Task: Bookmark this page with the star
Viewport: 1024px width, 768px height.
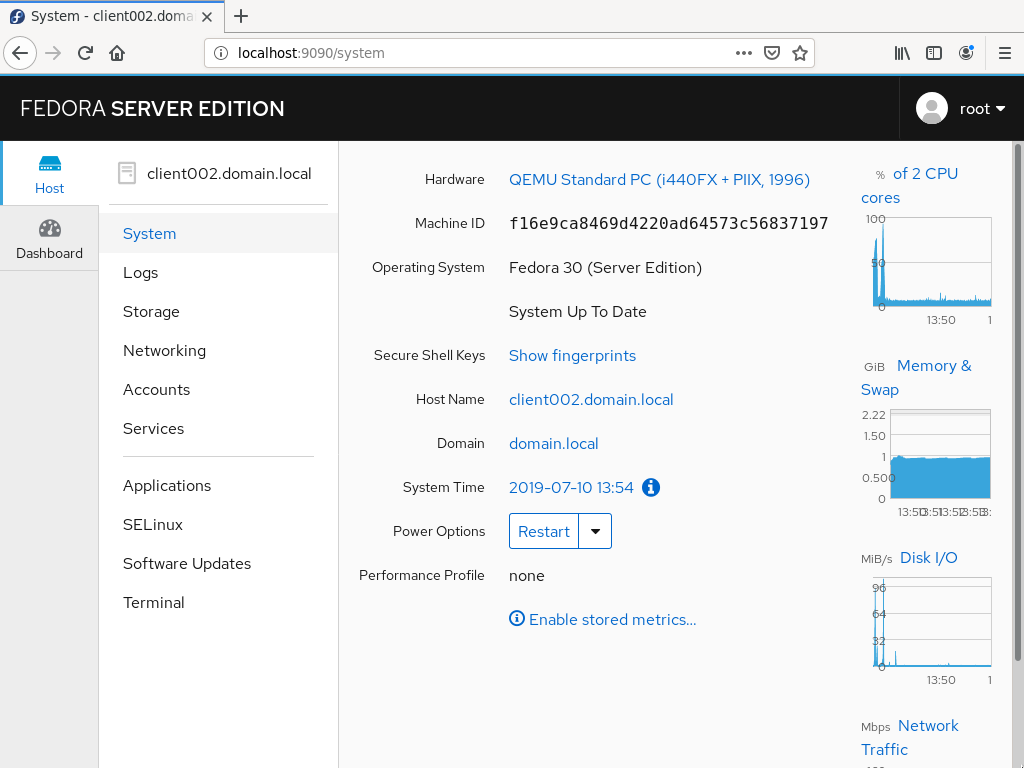Action: tap(800, 53)
